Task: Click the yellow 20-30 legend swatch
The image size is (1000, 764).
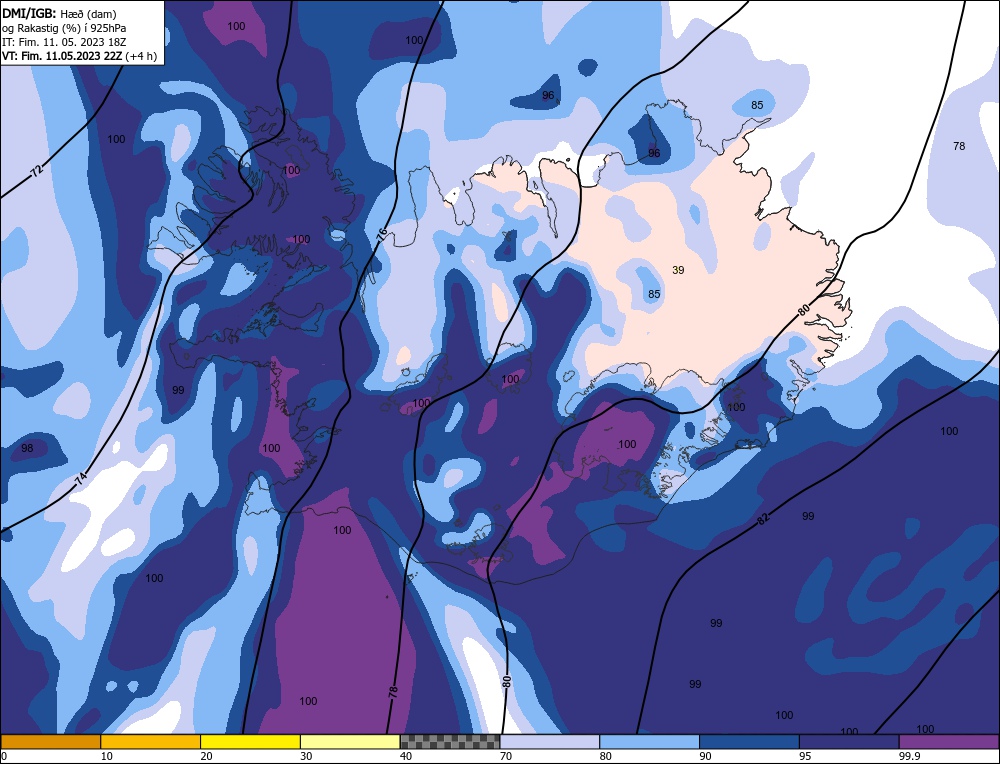Action: 250,741
